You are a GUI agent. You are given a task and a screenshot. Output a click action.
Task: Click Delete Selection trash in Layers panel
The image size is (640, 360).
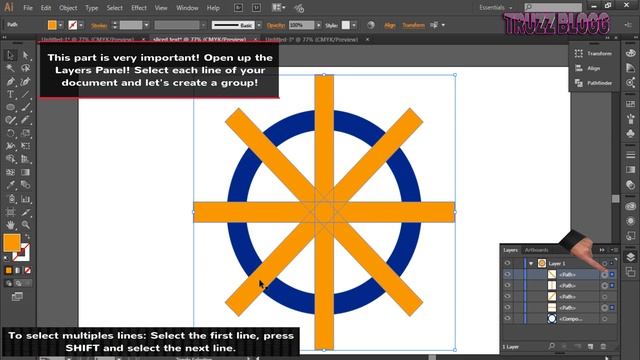pos(603,346)
